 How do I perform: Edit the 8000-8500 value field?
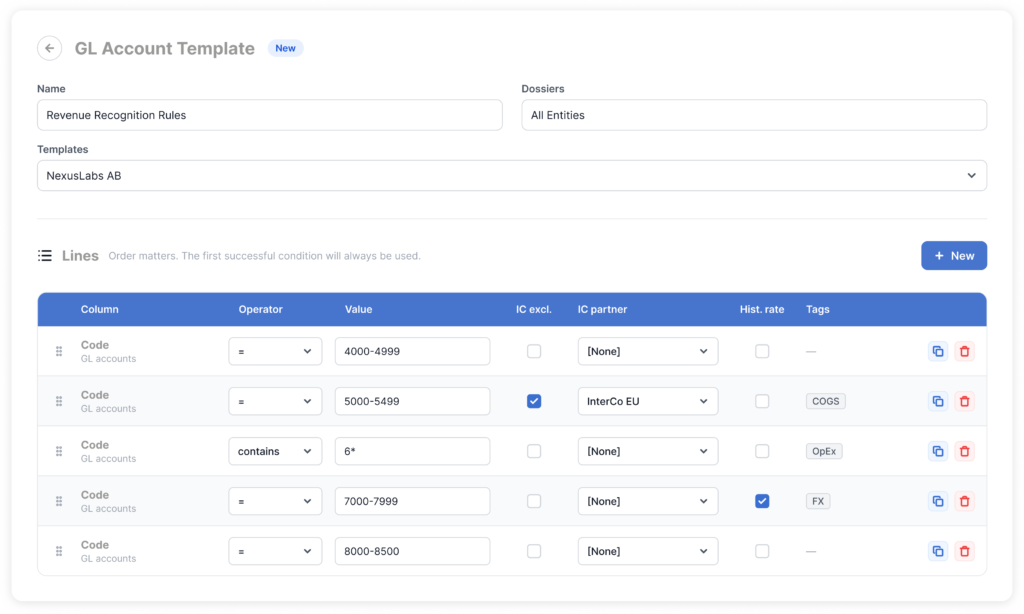(x=412, y=551)
